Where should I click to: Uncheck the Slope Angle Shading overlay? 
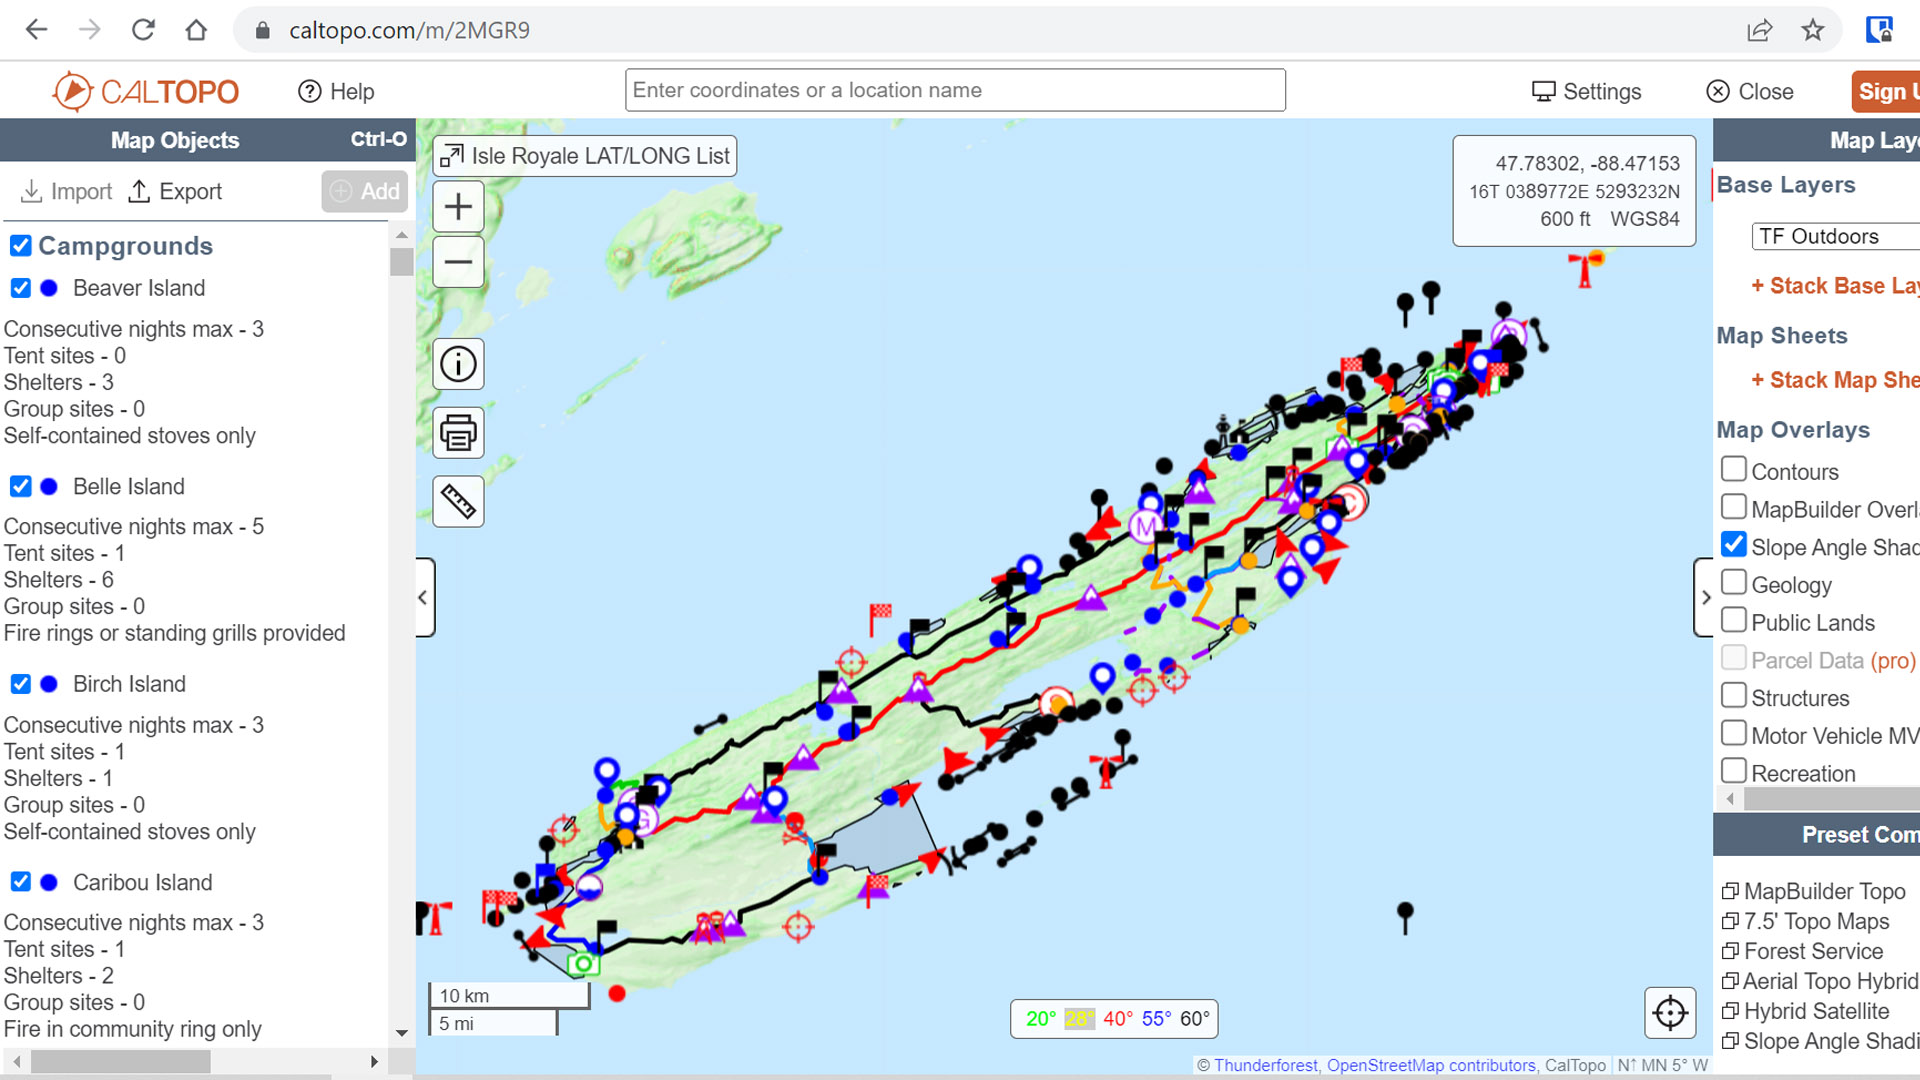click(x=1734, y=545)
